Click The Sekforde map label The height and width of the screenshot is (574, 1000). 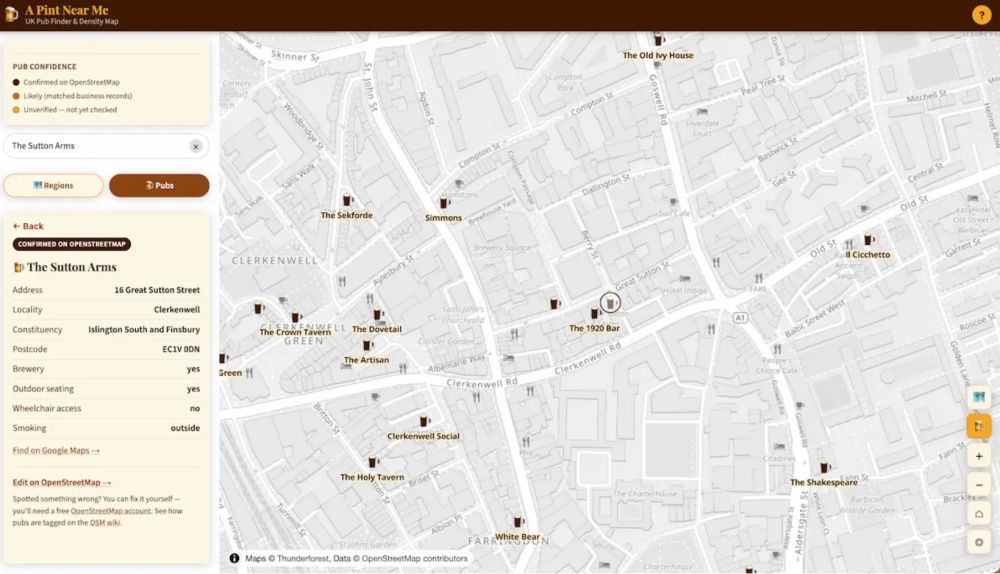tap(346, 215)
